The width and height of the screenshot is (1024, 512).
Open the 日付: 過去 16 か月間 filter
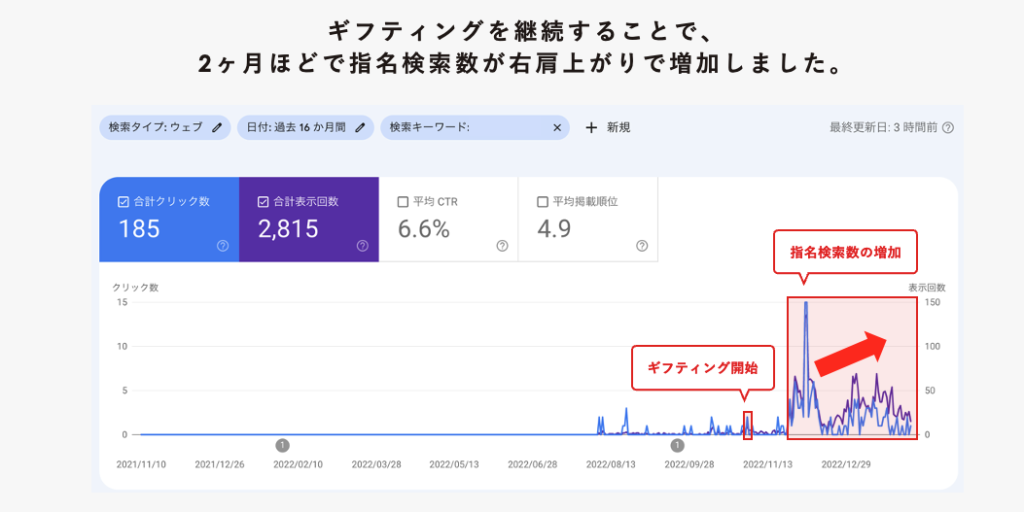(297, 128)
